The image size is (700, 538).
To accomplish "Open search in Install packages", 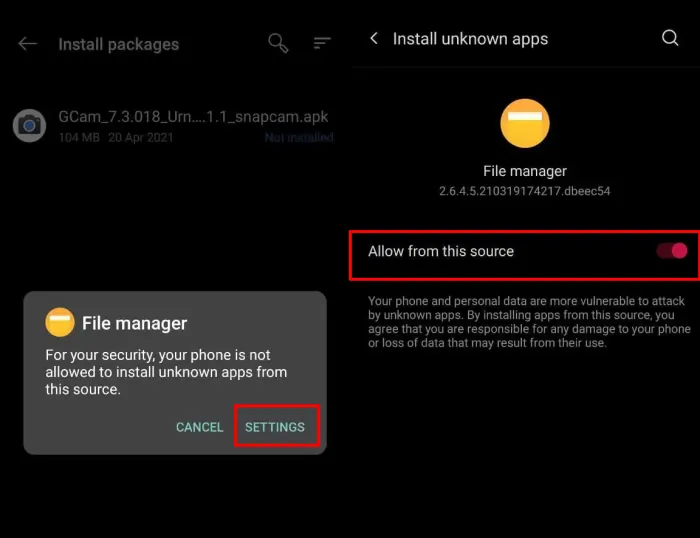I will tap(278, 43).
